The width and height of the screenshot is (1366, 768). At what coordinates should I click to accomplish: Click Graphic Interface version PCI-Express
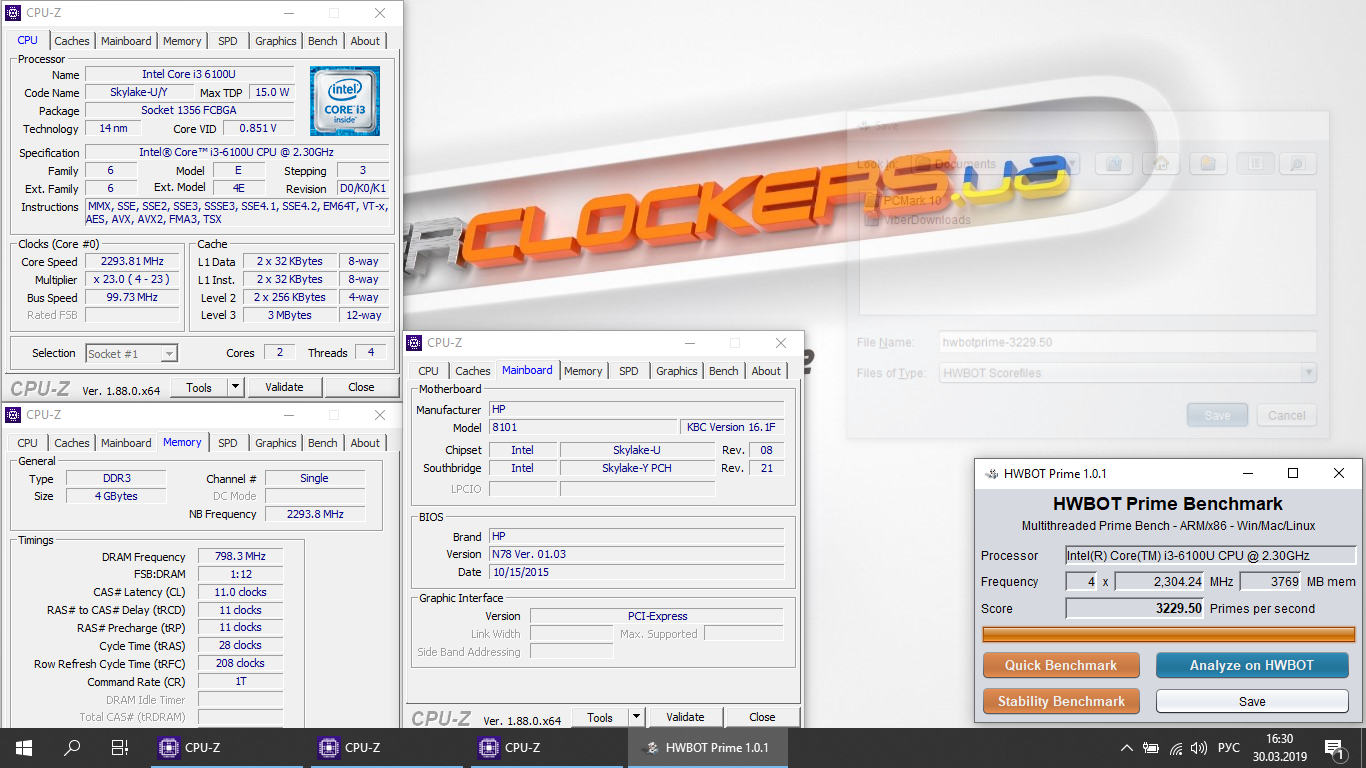(657, 616)
